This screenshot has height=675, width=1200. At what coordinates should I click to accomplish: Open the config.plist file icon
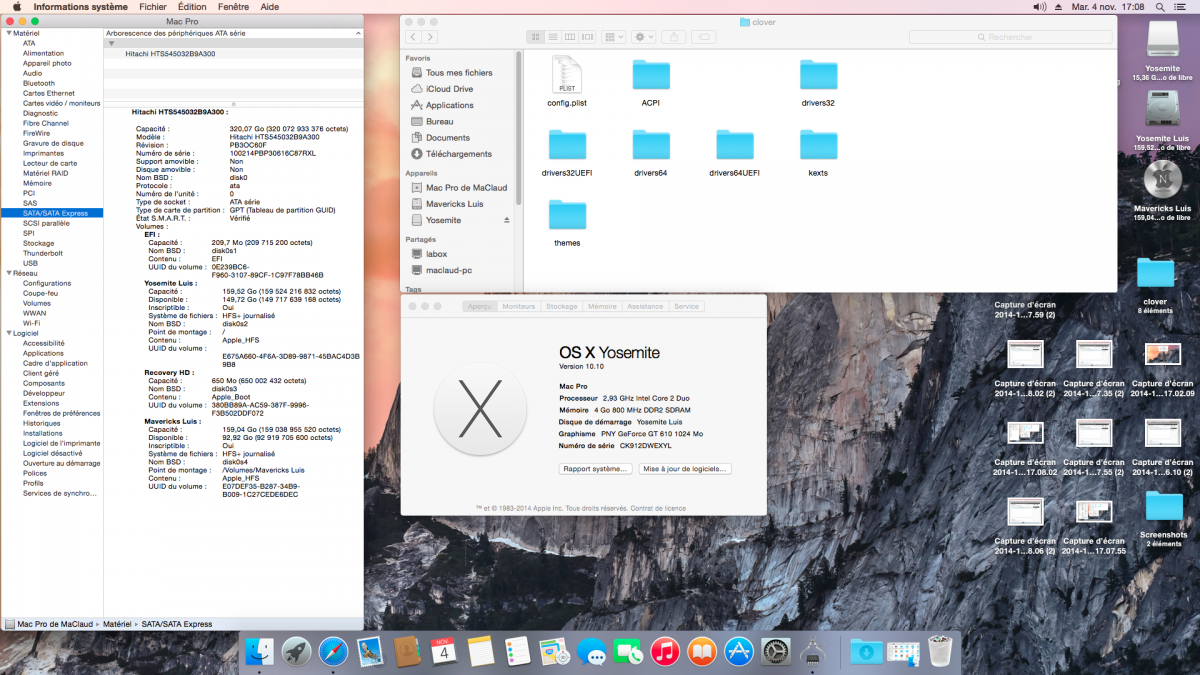coord(566,76)
